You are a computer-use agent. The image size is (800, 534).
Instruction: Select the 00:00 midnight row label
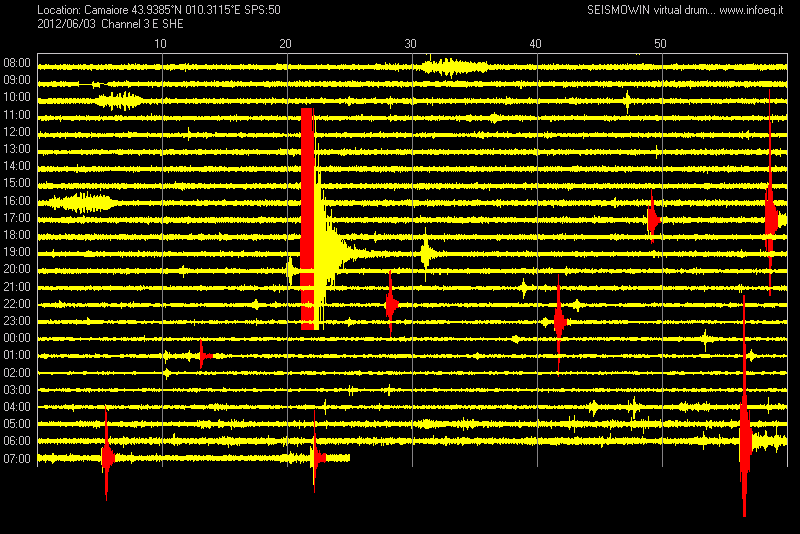click(x=17, y=338)
